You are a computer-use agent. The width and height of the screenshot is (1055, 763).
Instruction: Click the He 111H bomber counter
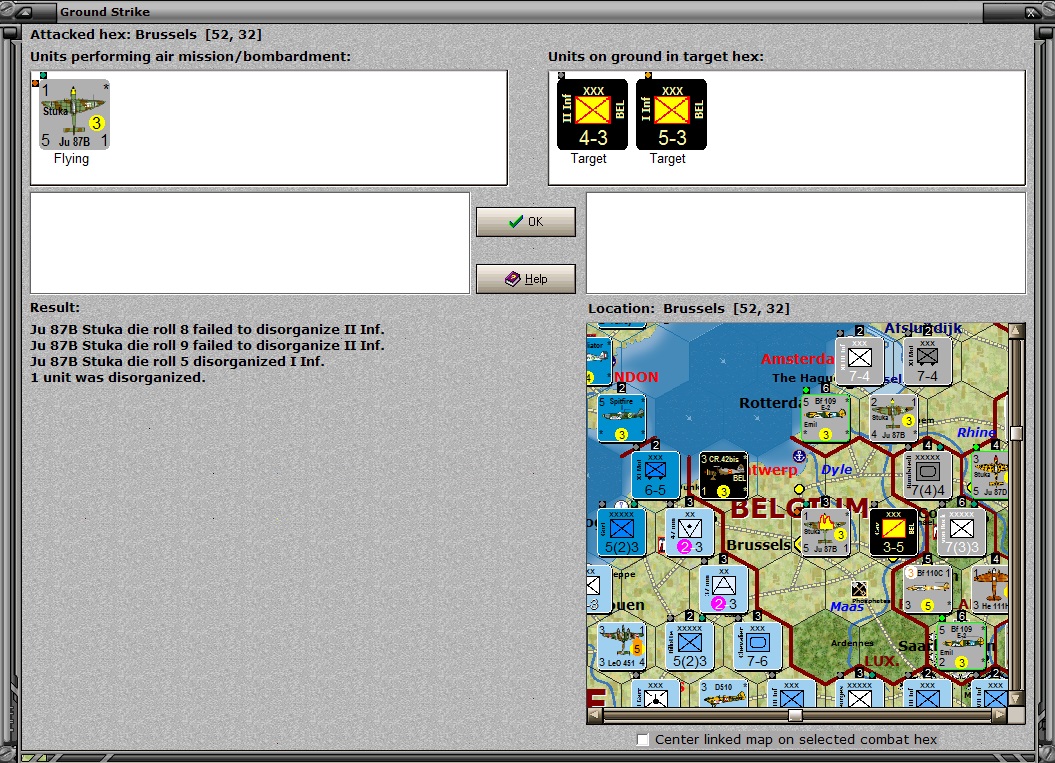click(990, 589)
